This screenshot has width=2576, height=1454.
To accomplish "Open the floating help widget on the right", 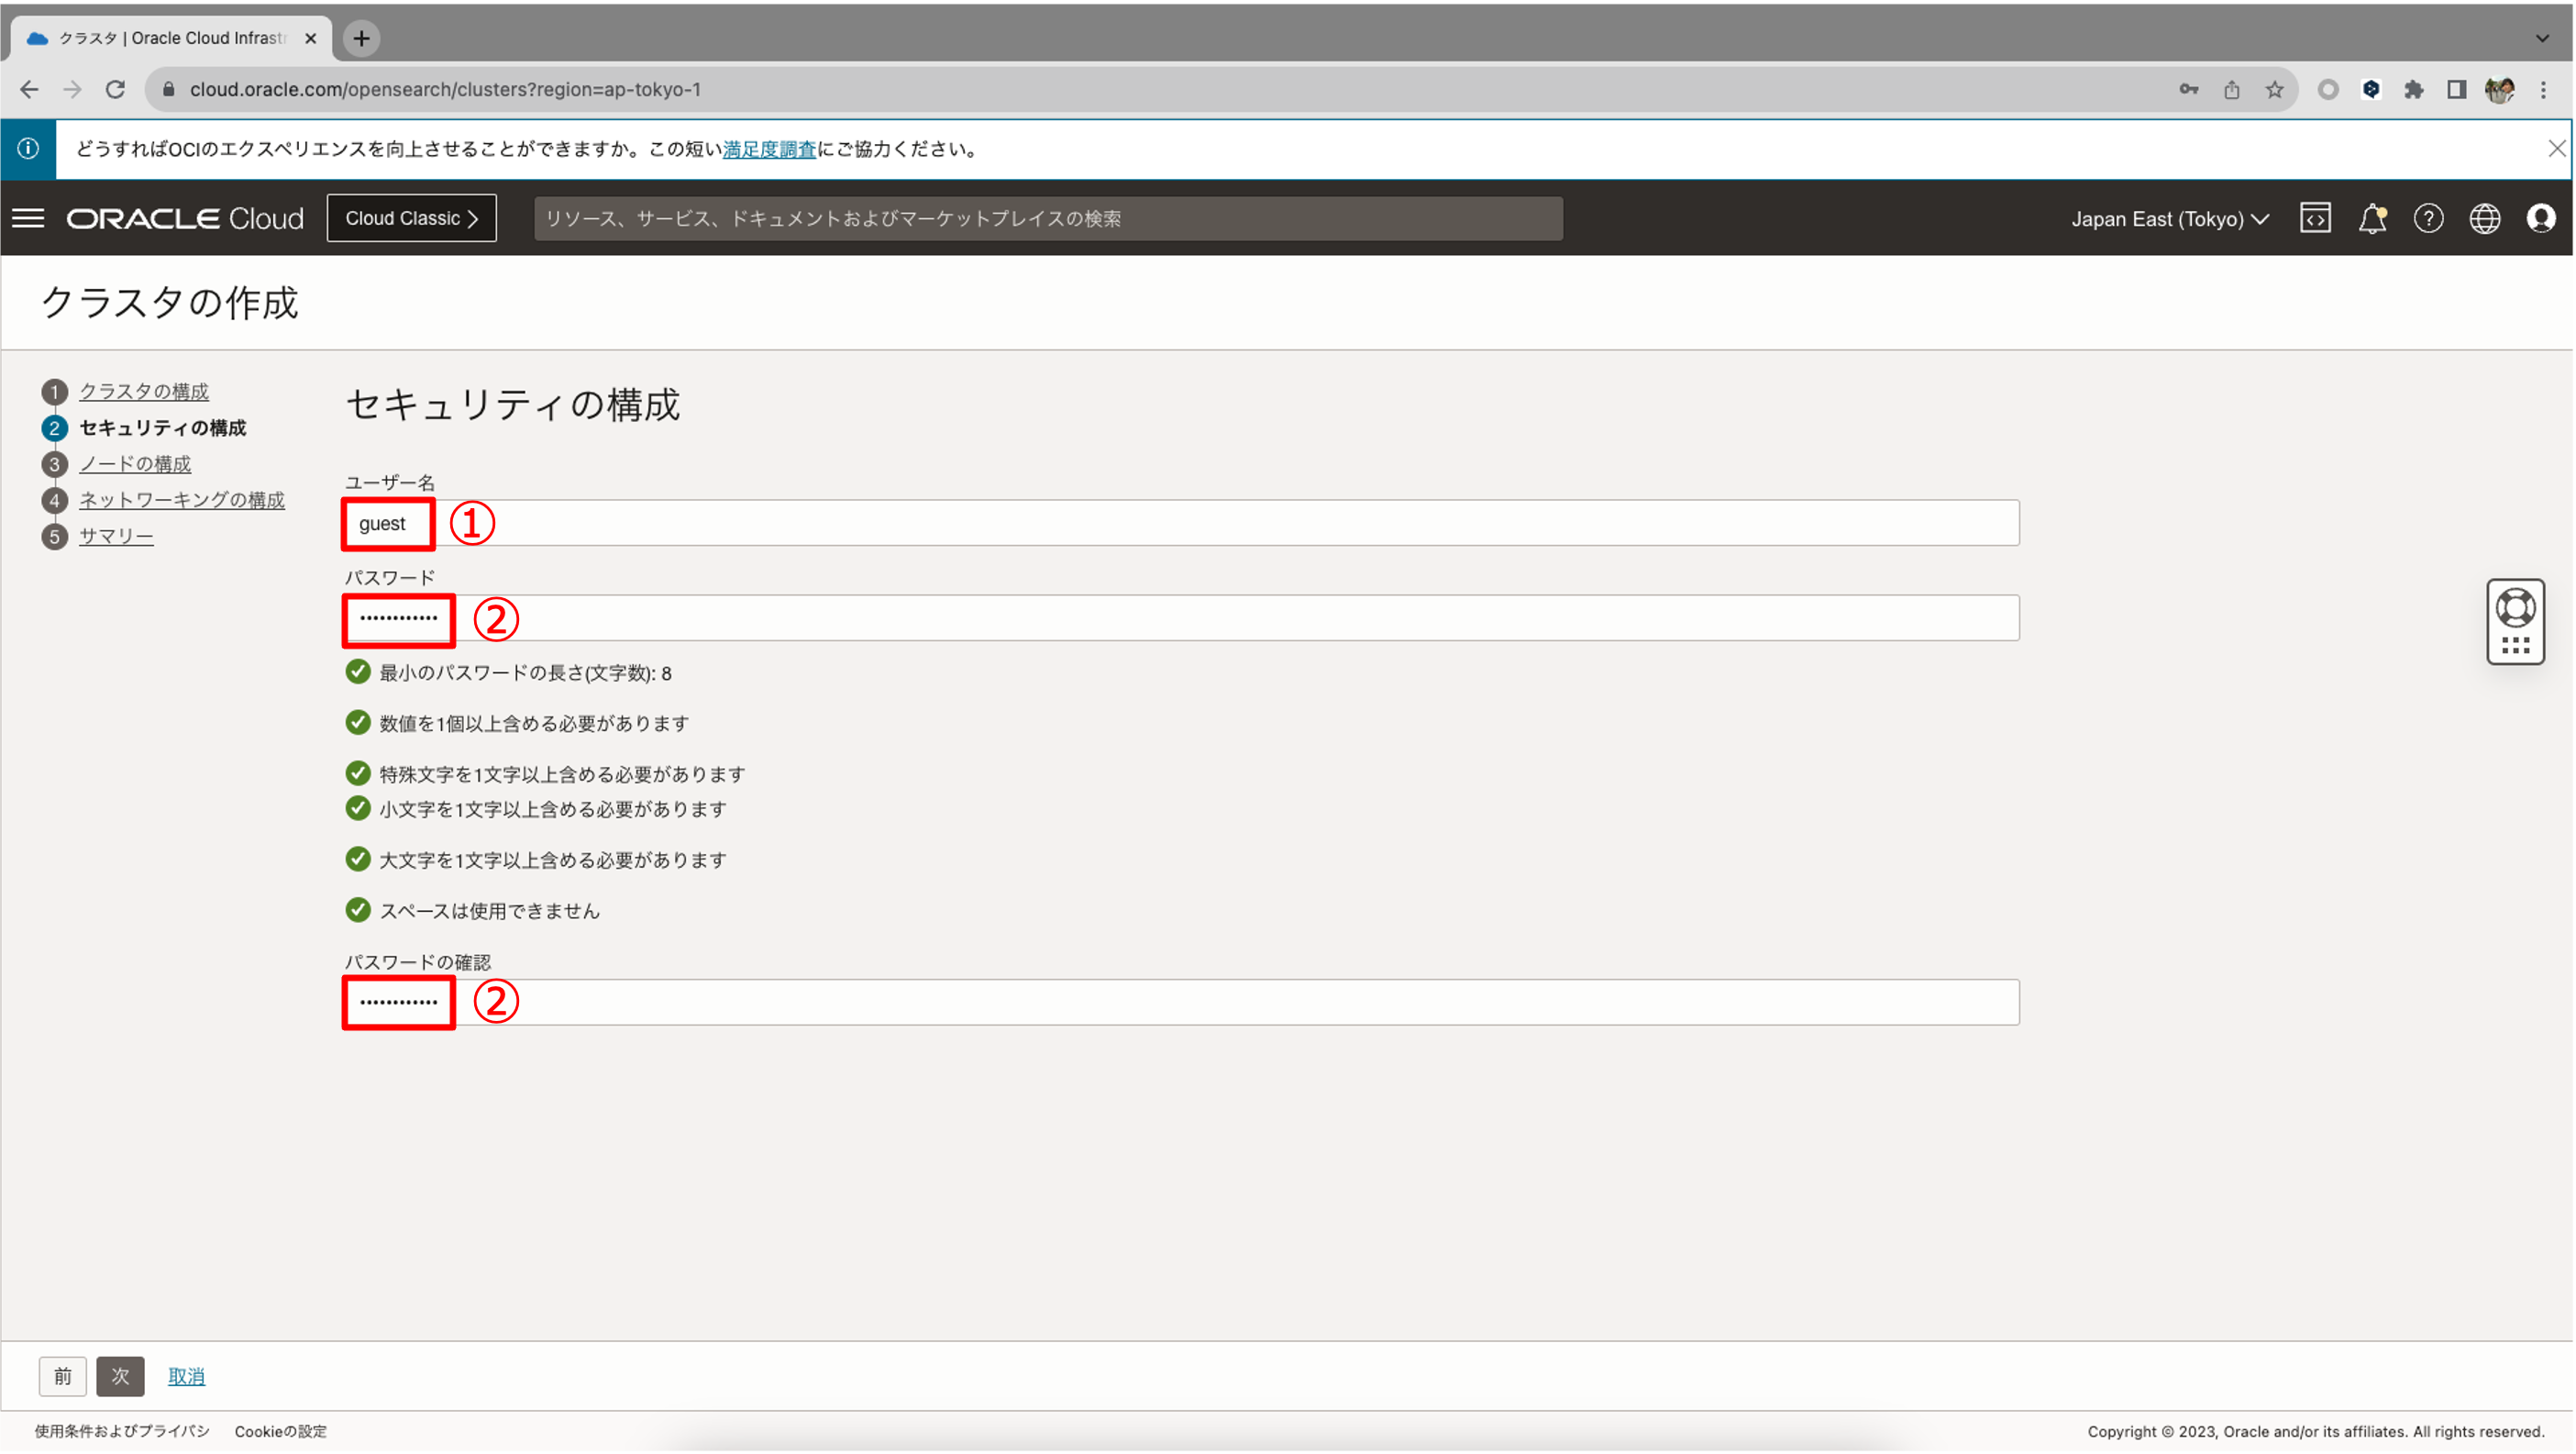I will tap(2516, 620).
